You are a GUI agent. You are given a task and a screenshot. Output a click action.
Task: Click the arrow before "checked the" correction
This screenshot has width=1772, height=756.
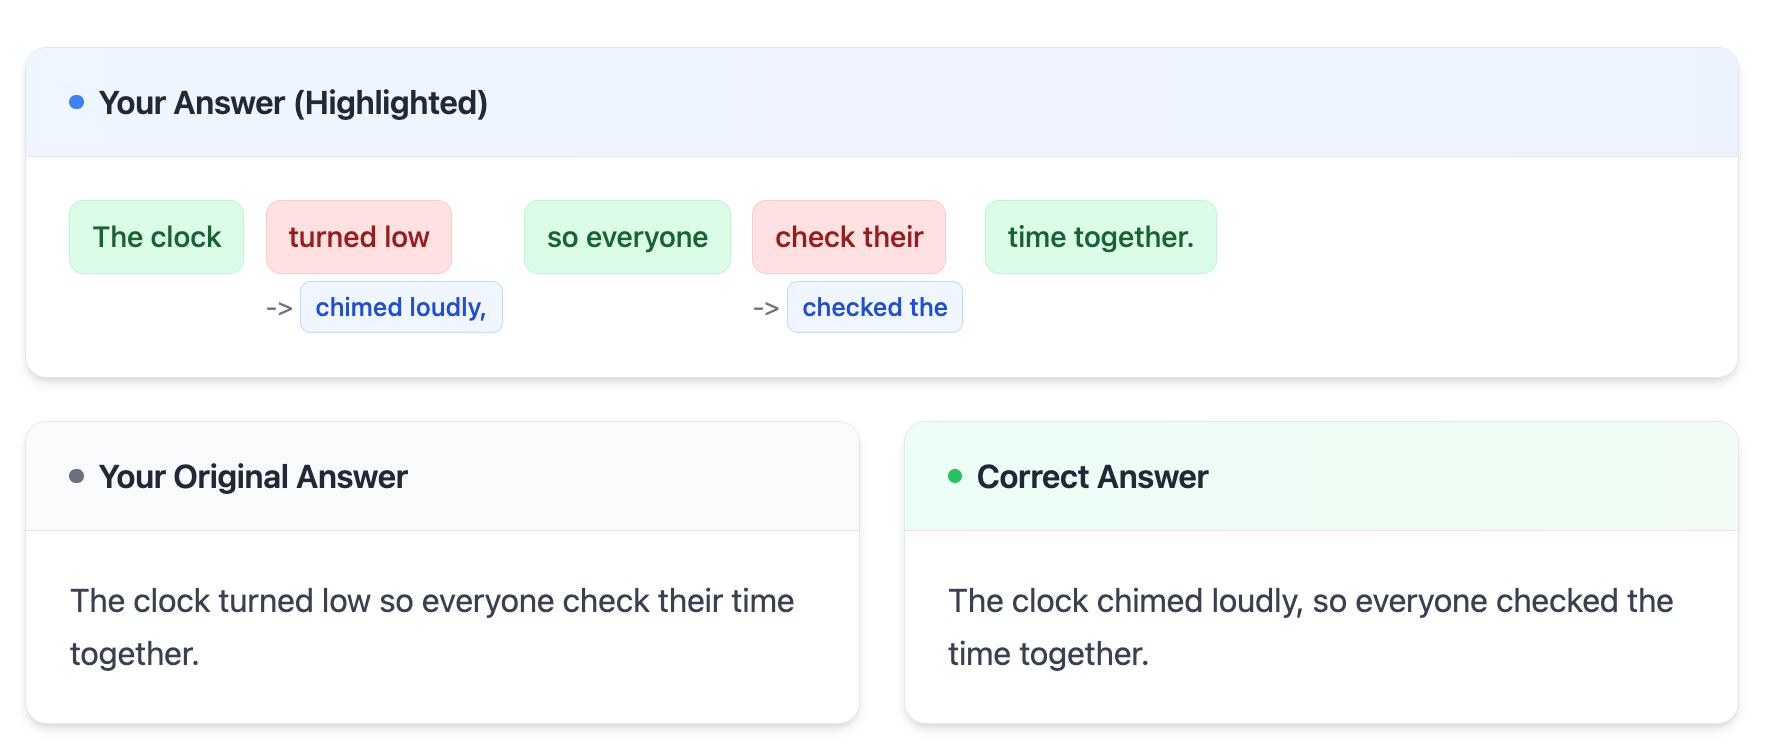766,308
